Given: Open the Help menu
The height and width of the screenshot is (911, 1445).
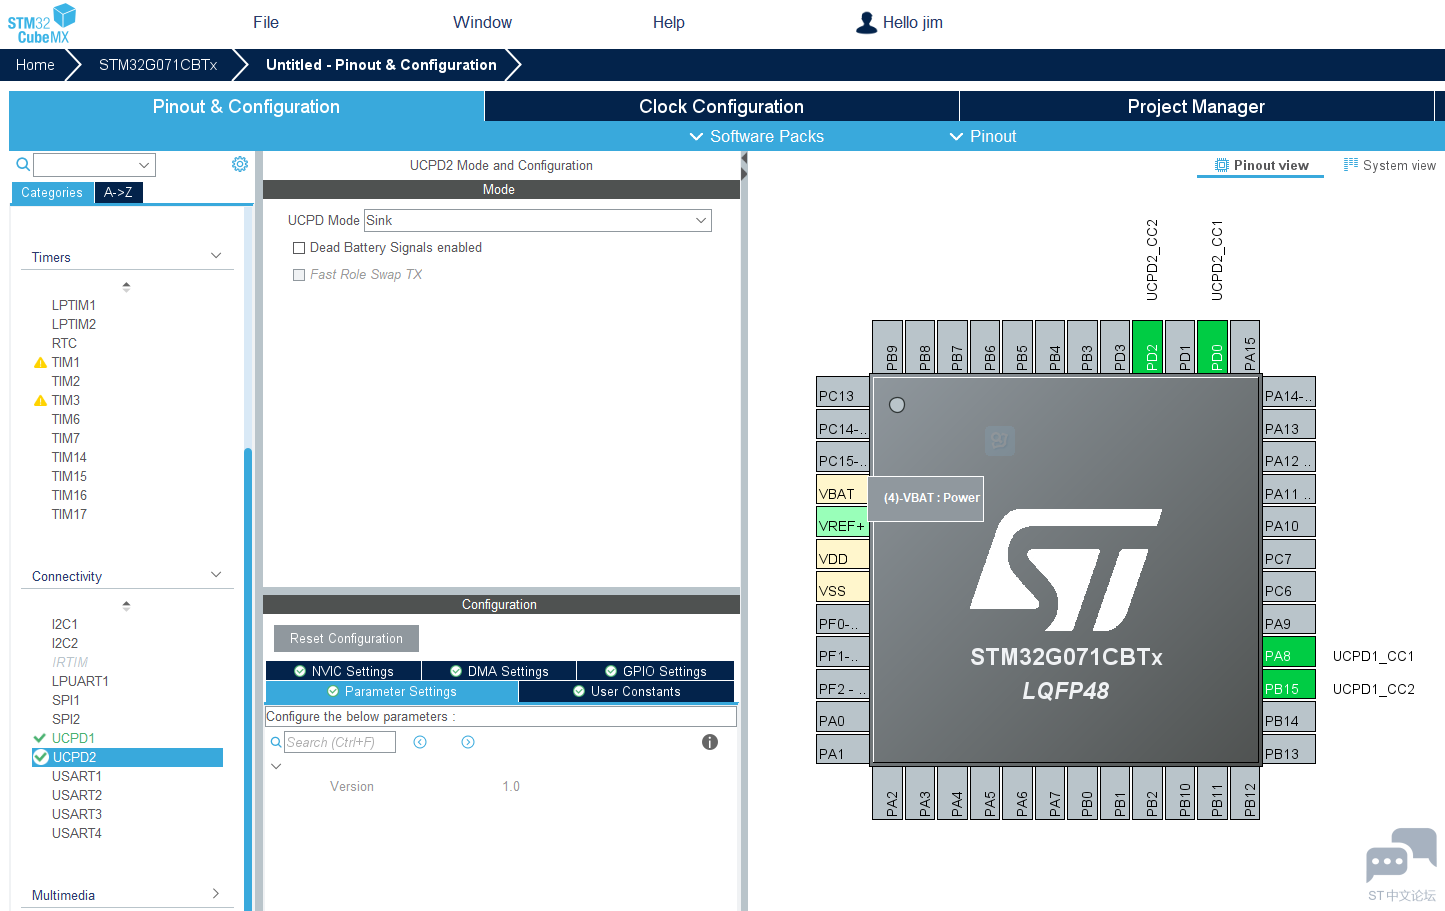Looking at the screenshot, I should [x=669, y=23].
